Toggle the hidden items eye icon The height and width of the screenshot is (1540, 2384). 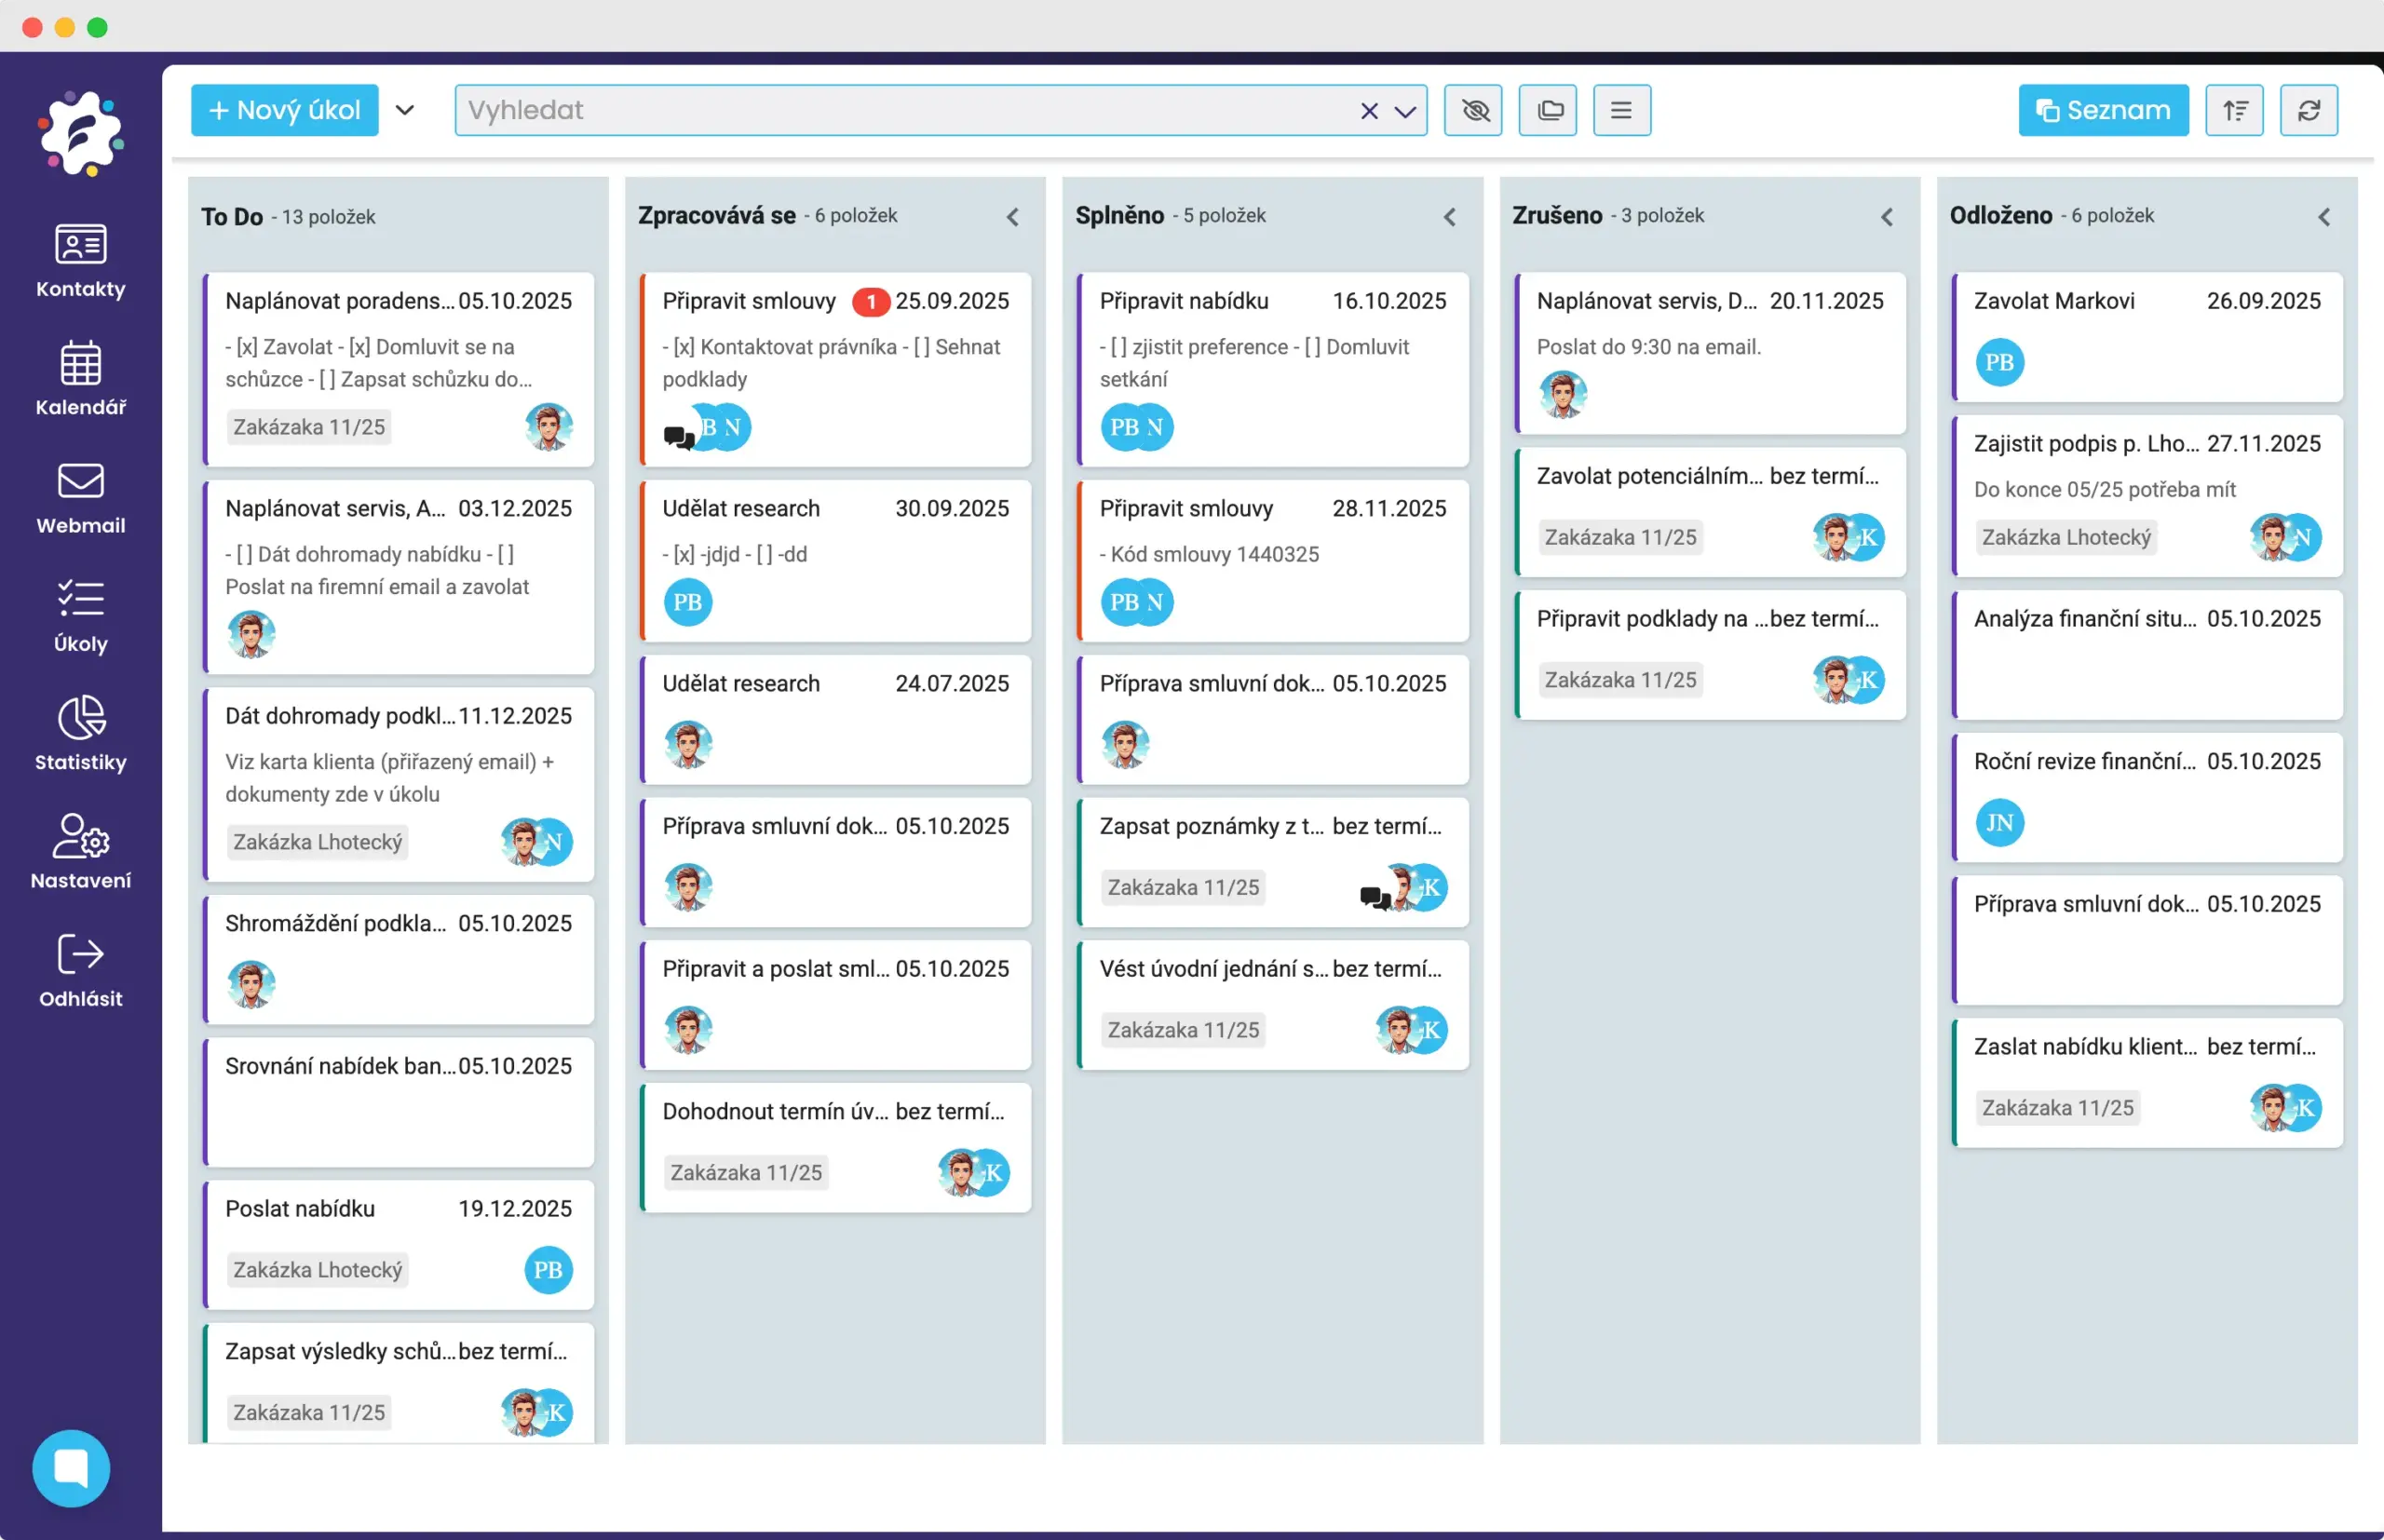1474,110
